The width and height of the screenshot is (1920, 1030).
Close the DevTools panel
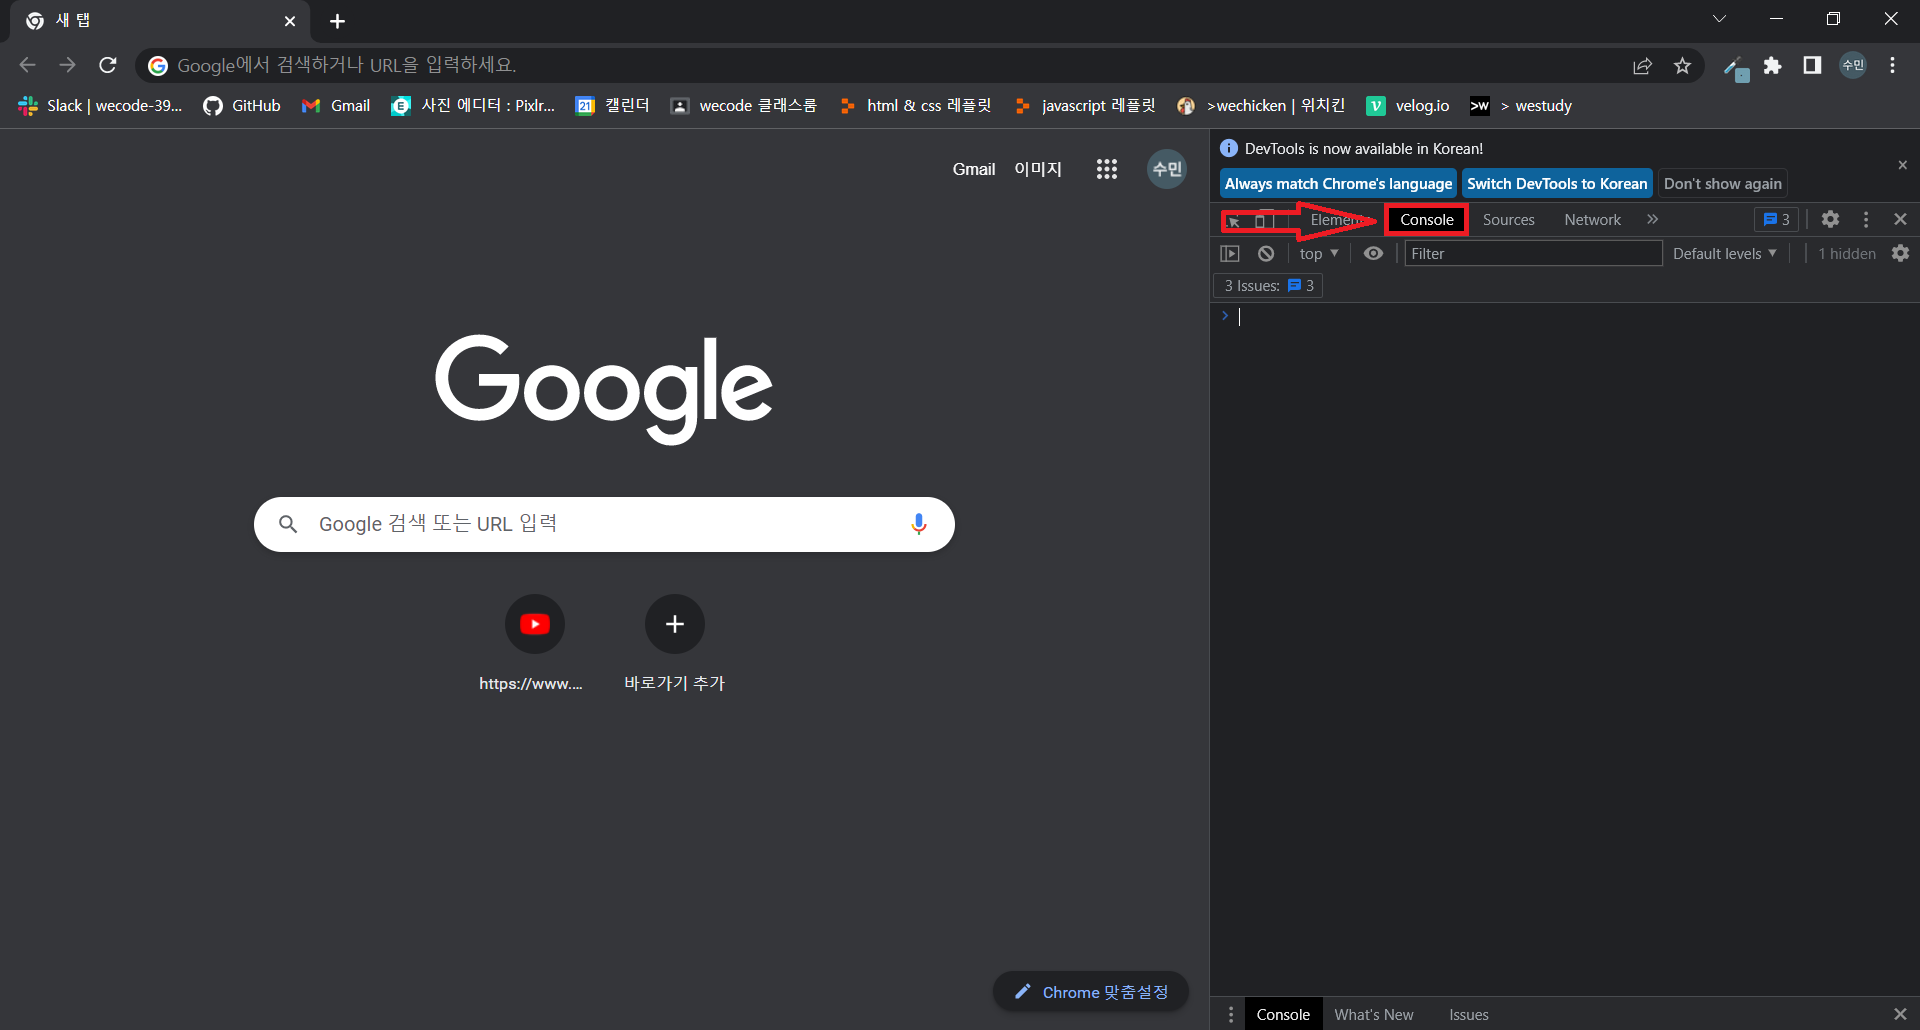[x=1900, y=219]
